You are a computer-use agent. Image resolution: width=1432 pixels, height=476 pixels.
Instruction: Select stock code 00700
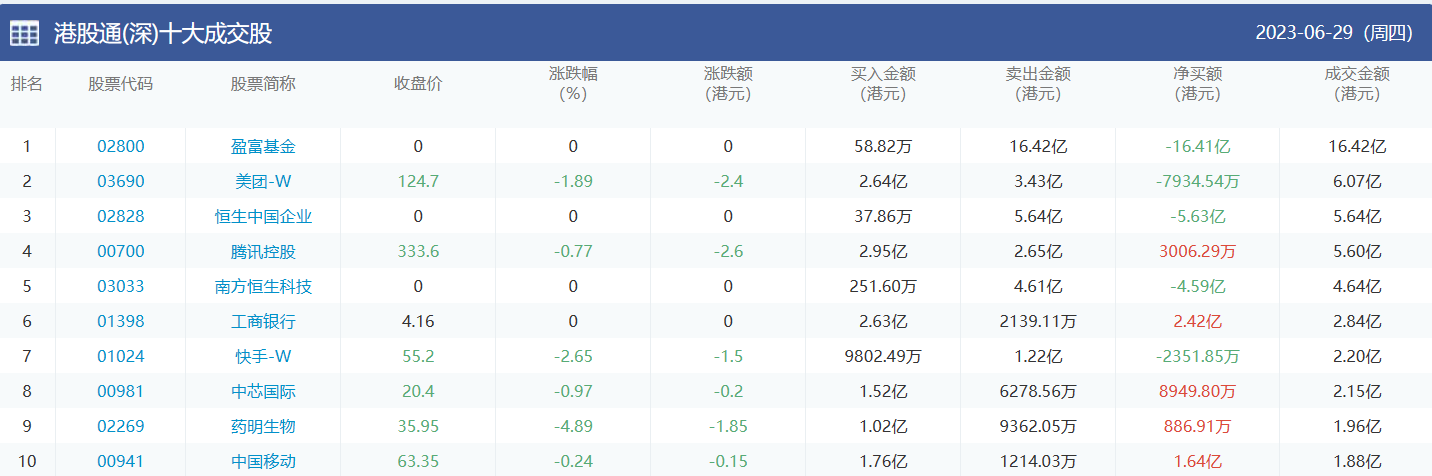click(x=121, y=252)
